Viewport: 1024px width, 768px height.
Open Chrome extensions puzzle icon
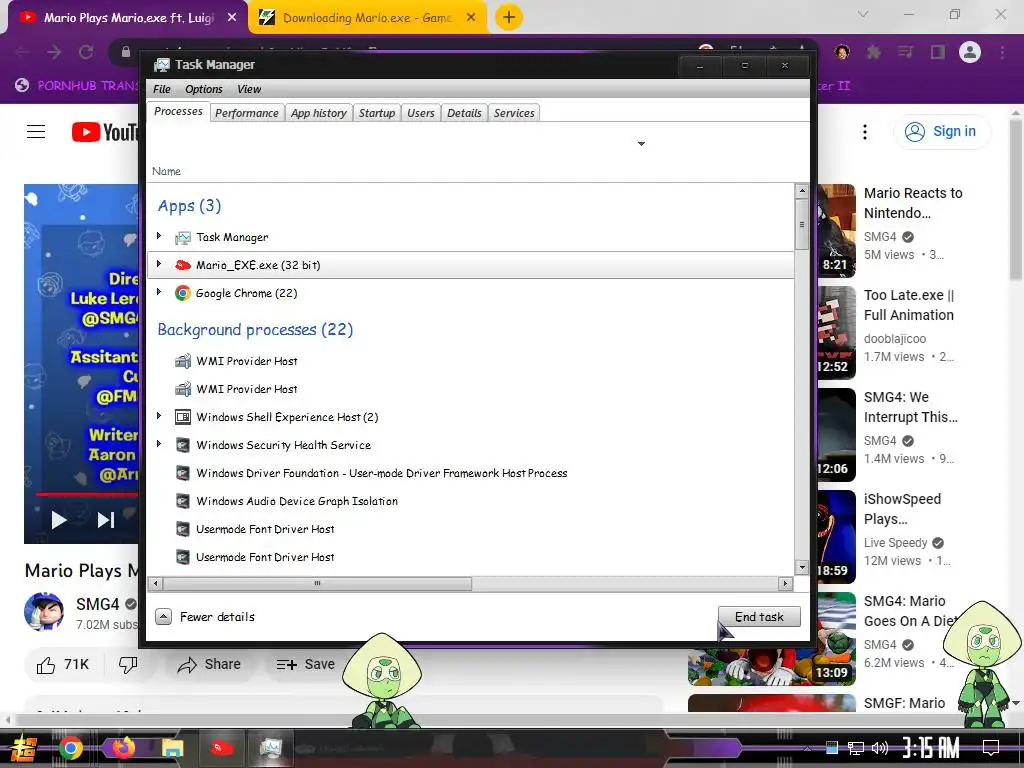coord(874,52)
